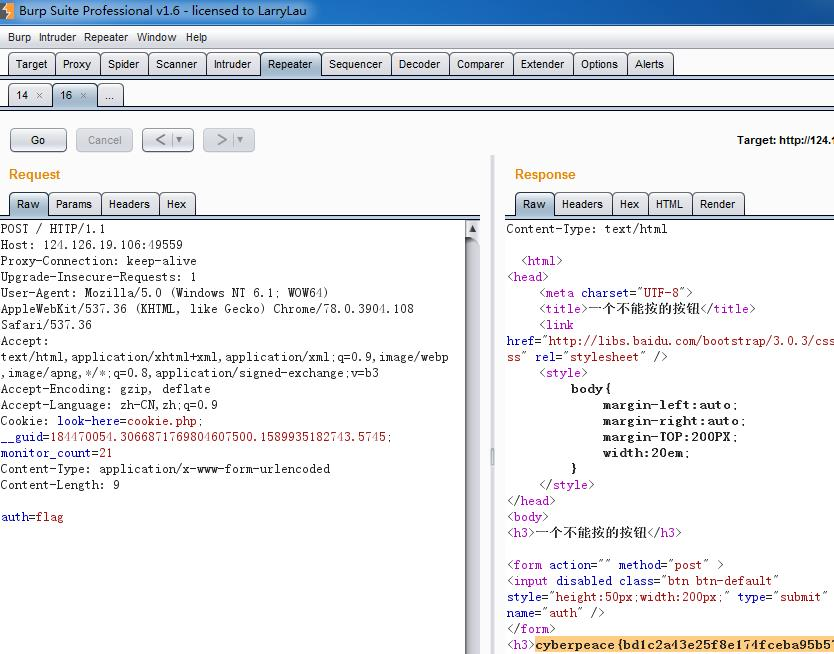Click the highlighted cyberpeace flag text
Image resolution: width=834 pixels, height=654 pixels.
click(x=684, y=645)
